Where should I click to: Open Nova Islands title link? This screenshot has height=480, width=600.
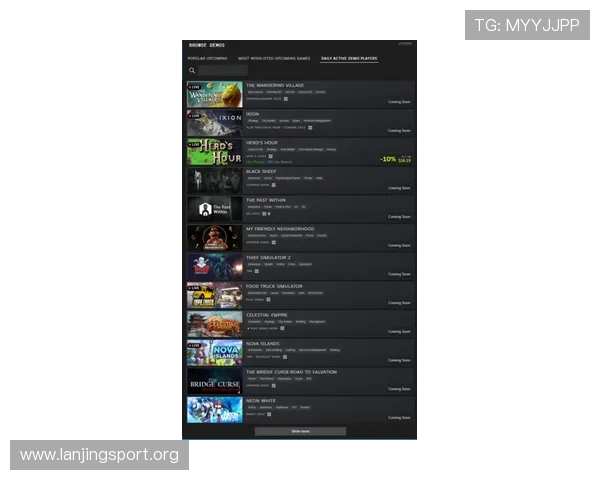click(262, 344)
